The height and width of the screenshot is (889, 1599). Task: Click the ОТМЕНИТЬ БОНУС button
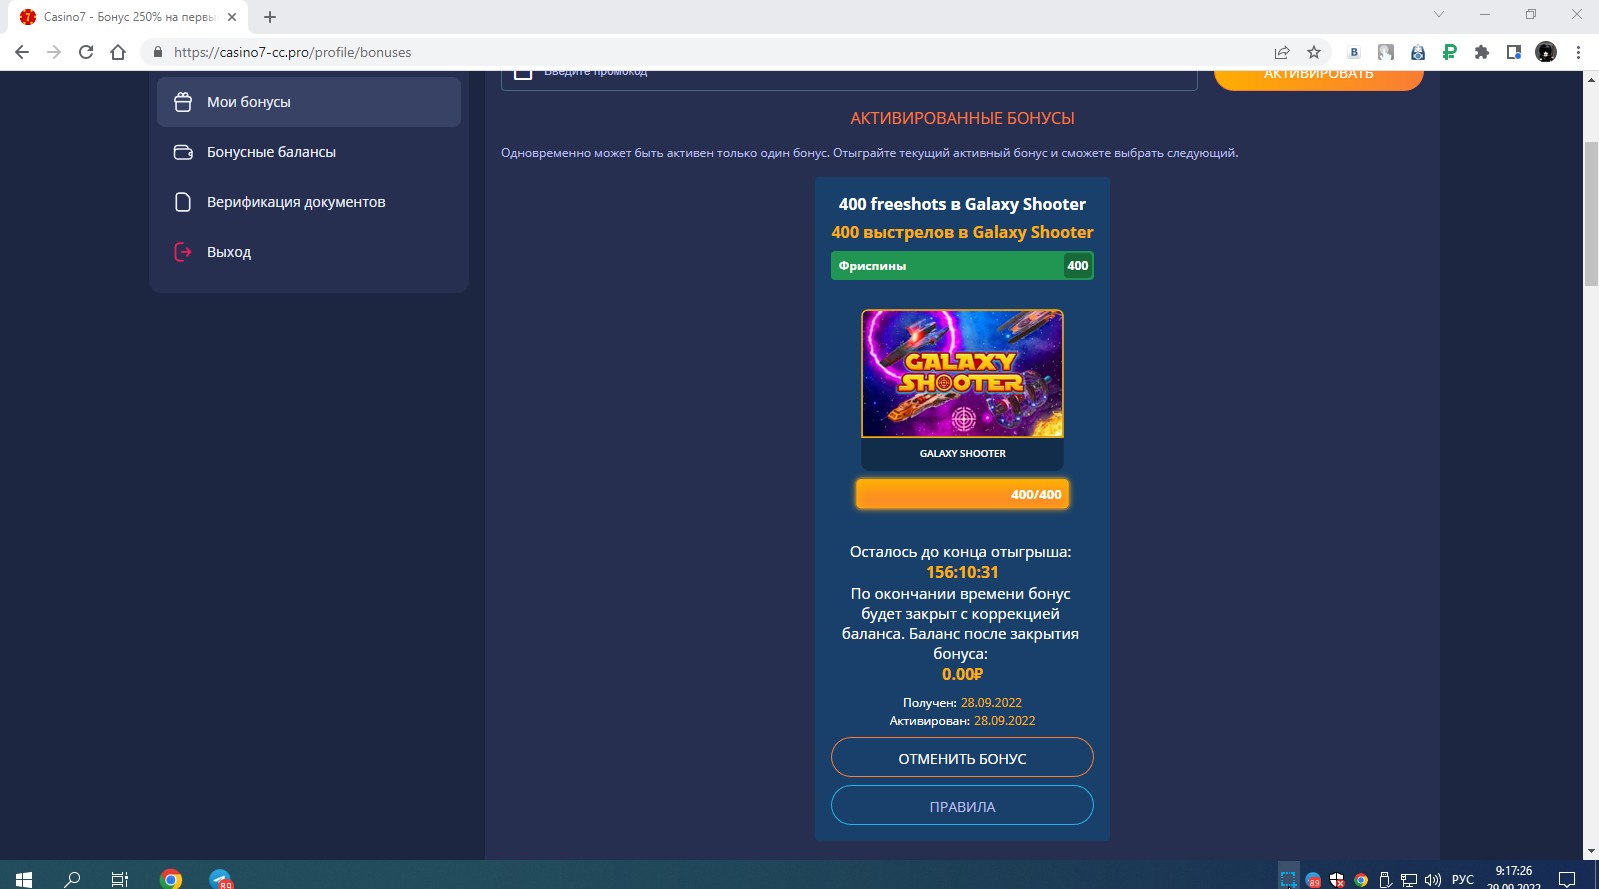click(962, 758)
